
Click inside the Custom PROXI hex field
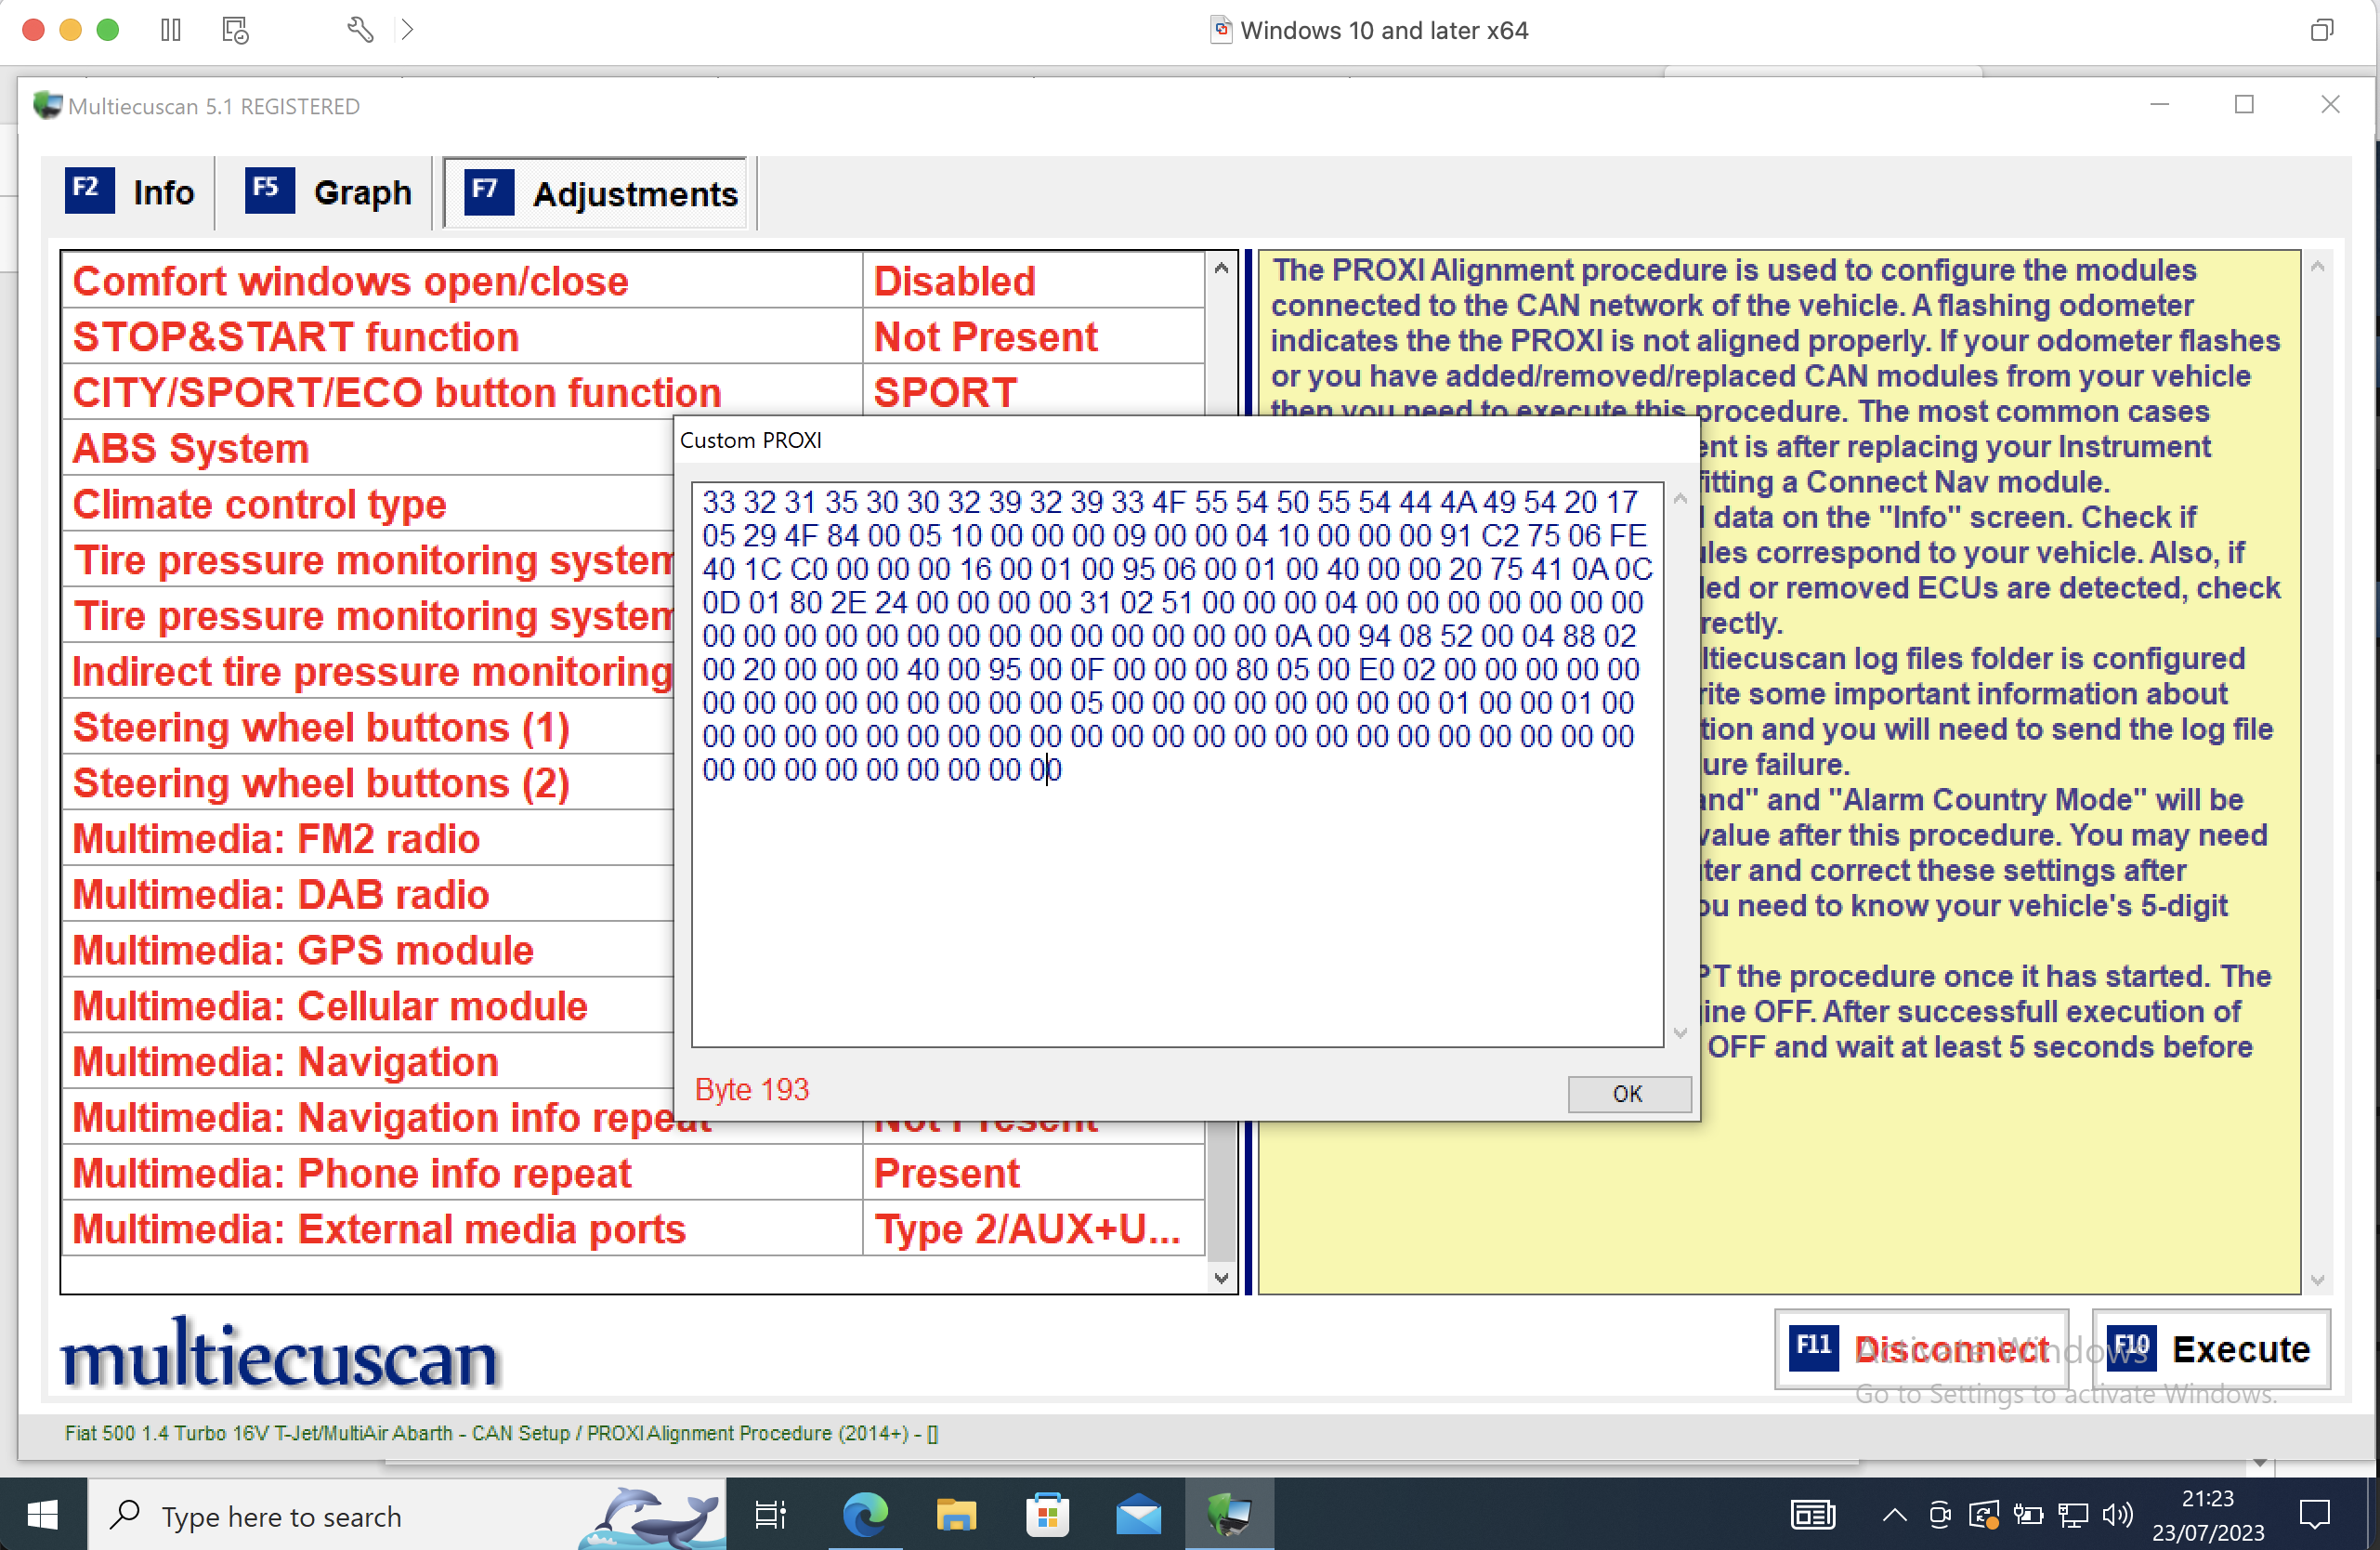point(1176,900)
